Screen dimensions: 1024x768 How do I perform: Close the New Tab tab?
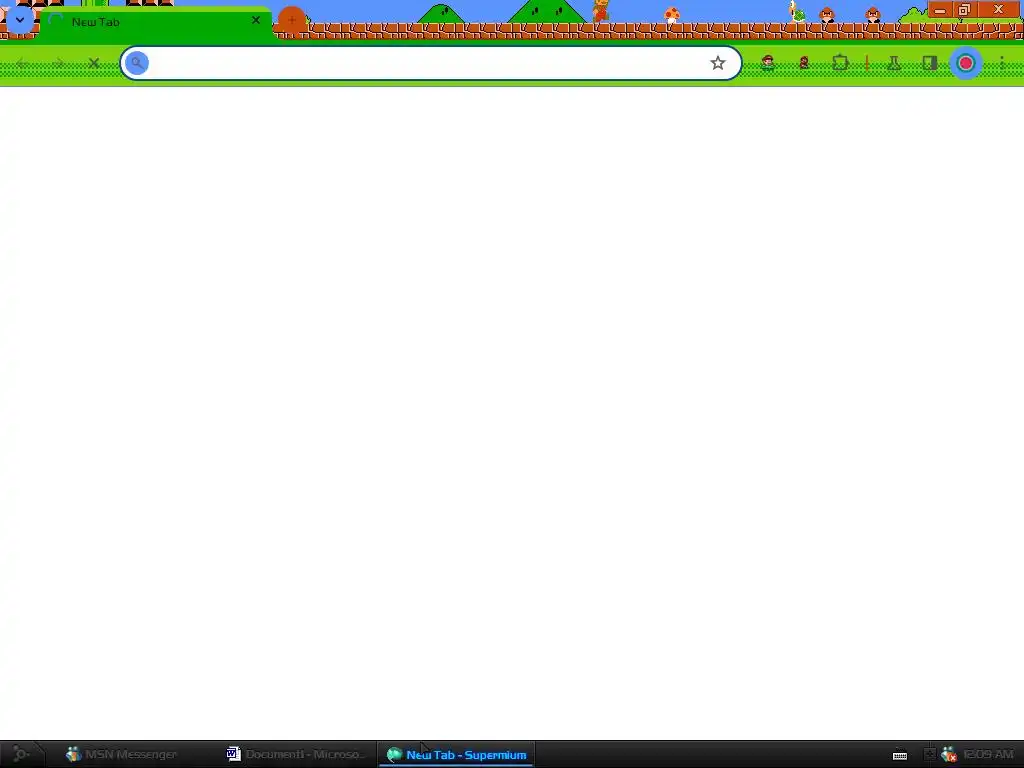[x=256, y=21]
